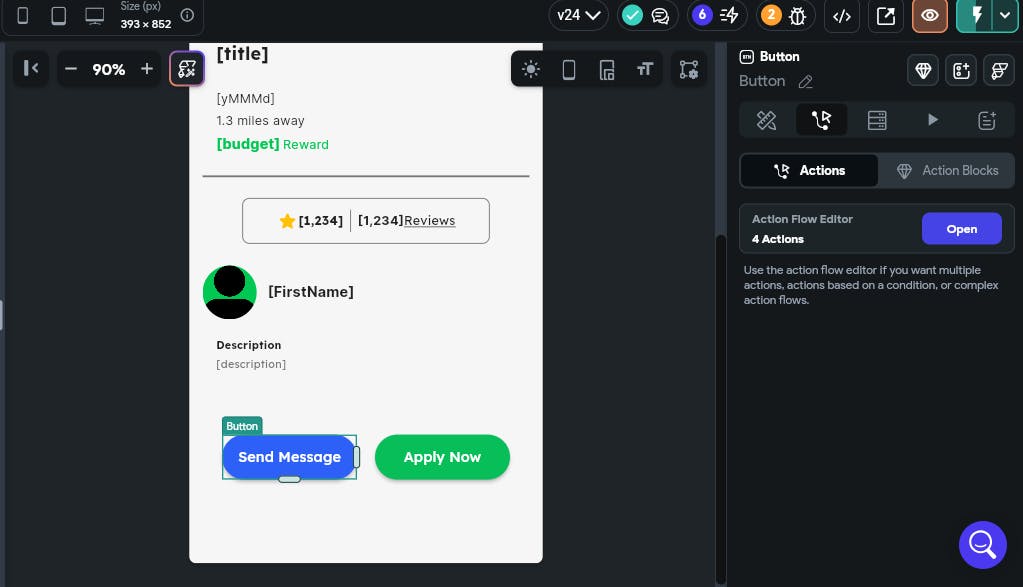Image resolution: width=1023 pixels, height=587 pixels.
Task: Zoom out with the minus button
Action: (x=71, y=68)
